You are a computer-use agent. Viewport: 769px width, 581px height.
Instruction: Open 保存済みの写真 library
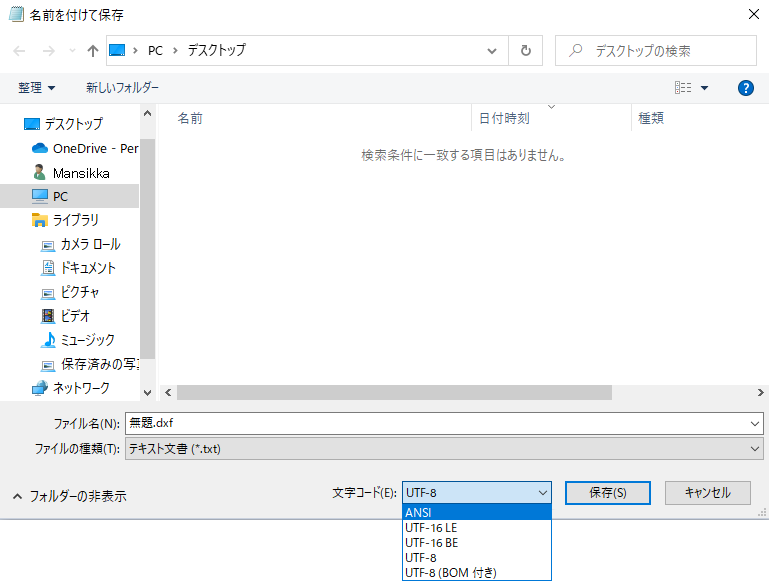click(90, 364)
